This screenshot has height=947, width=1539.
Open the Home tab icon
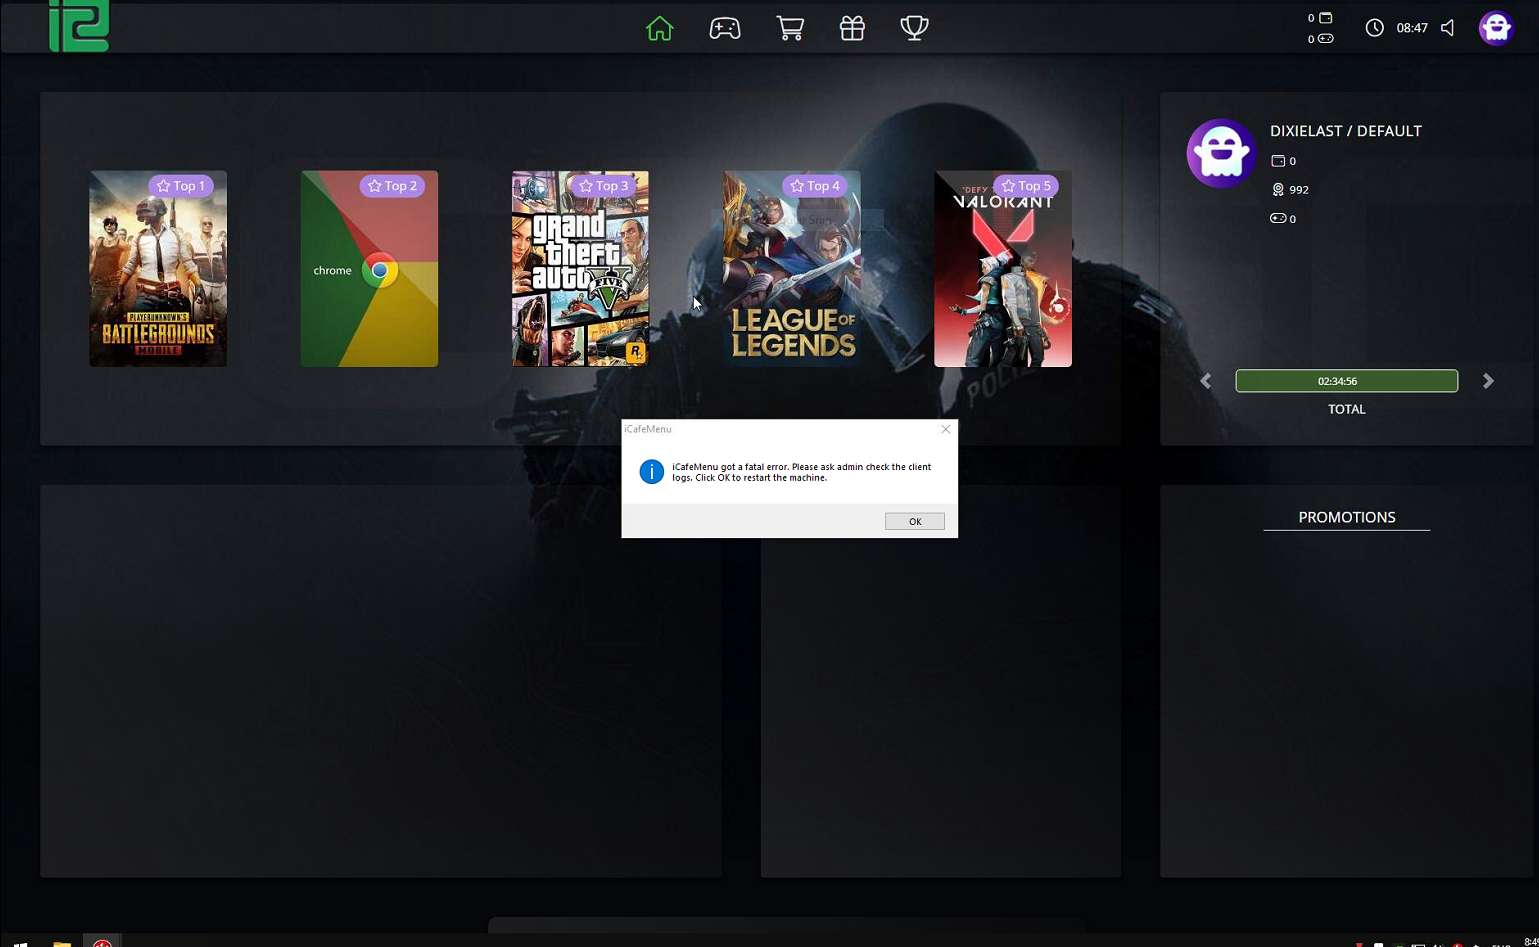pos(659,28)
